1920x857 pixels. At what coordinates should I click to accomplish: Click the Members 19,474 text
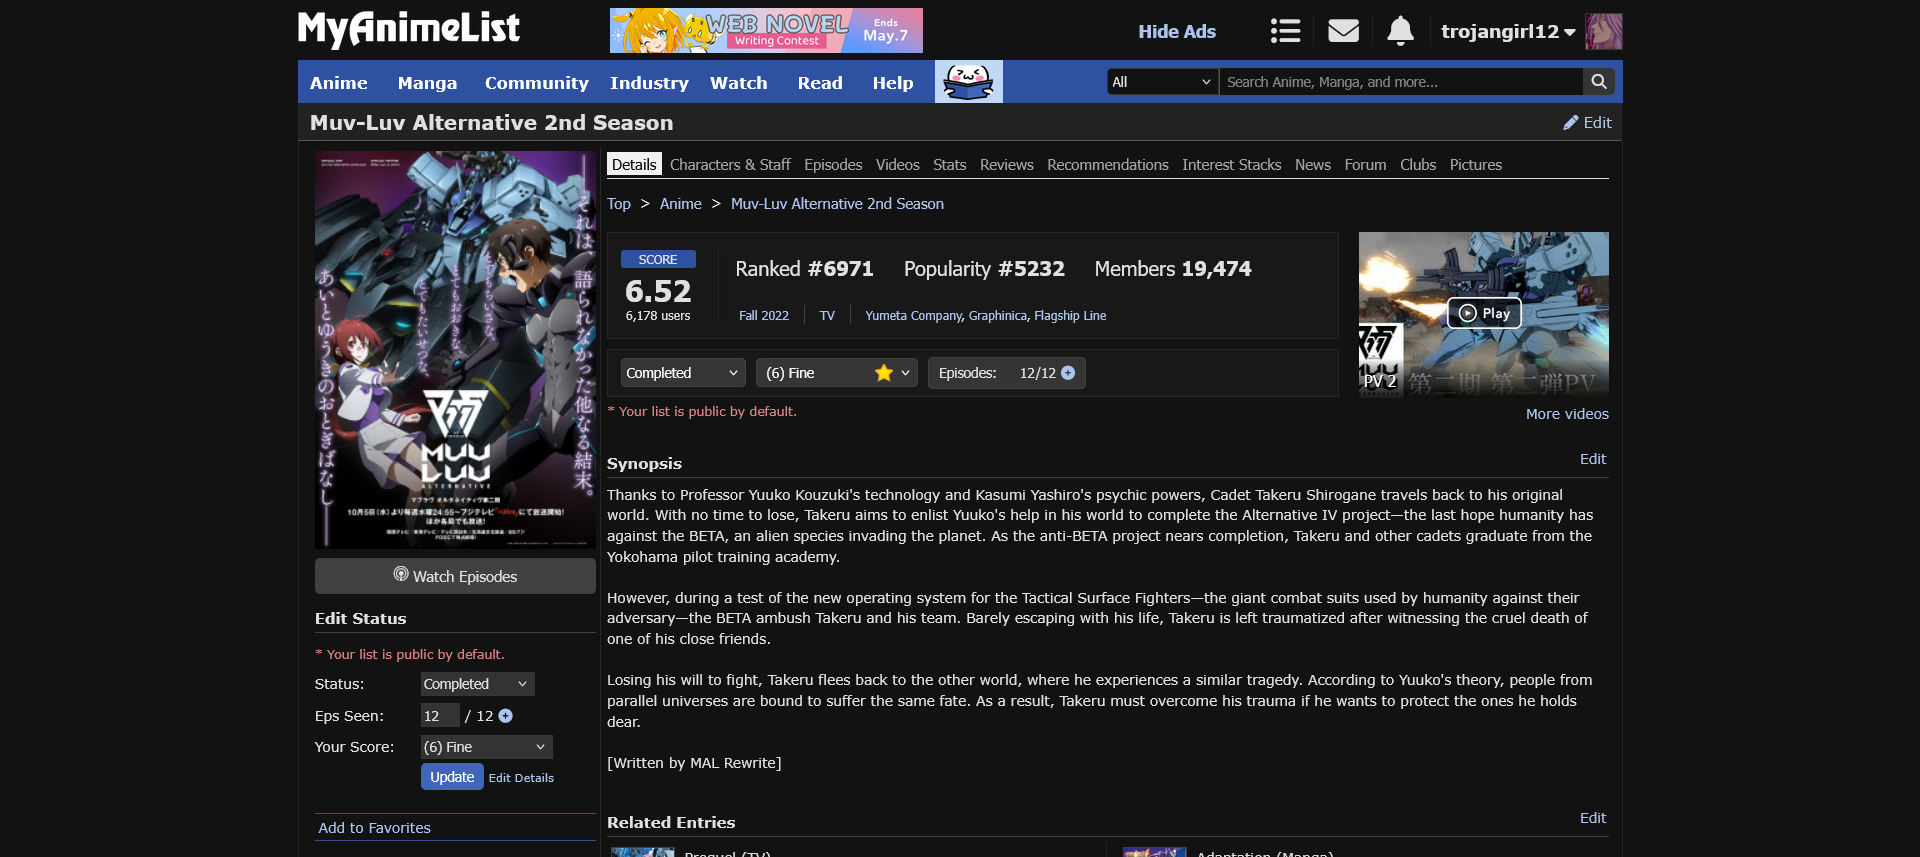tap(1172, 268)
